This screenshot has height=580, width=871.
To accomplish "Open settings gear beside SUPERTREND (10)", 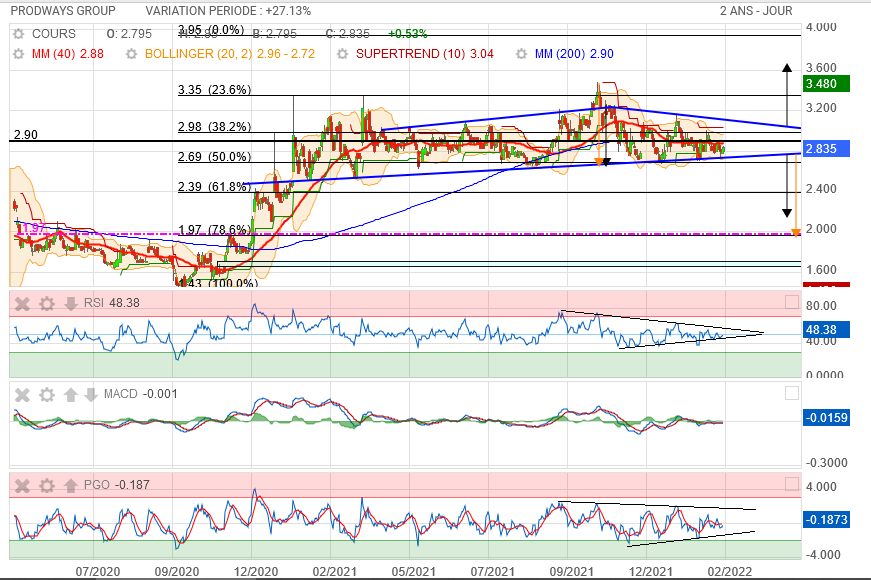I will (343, 54).
